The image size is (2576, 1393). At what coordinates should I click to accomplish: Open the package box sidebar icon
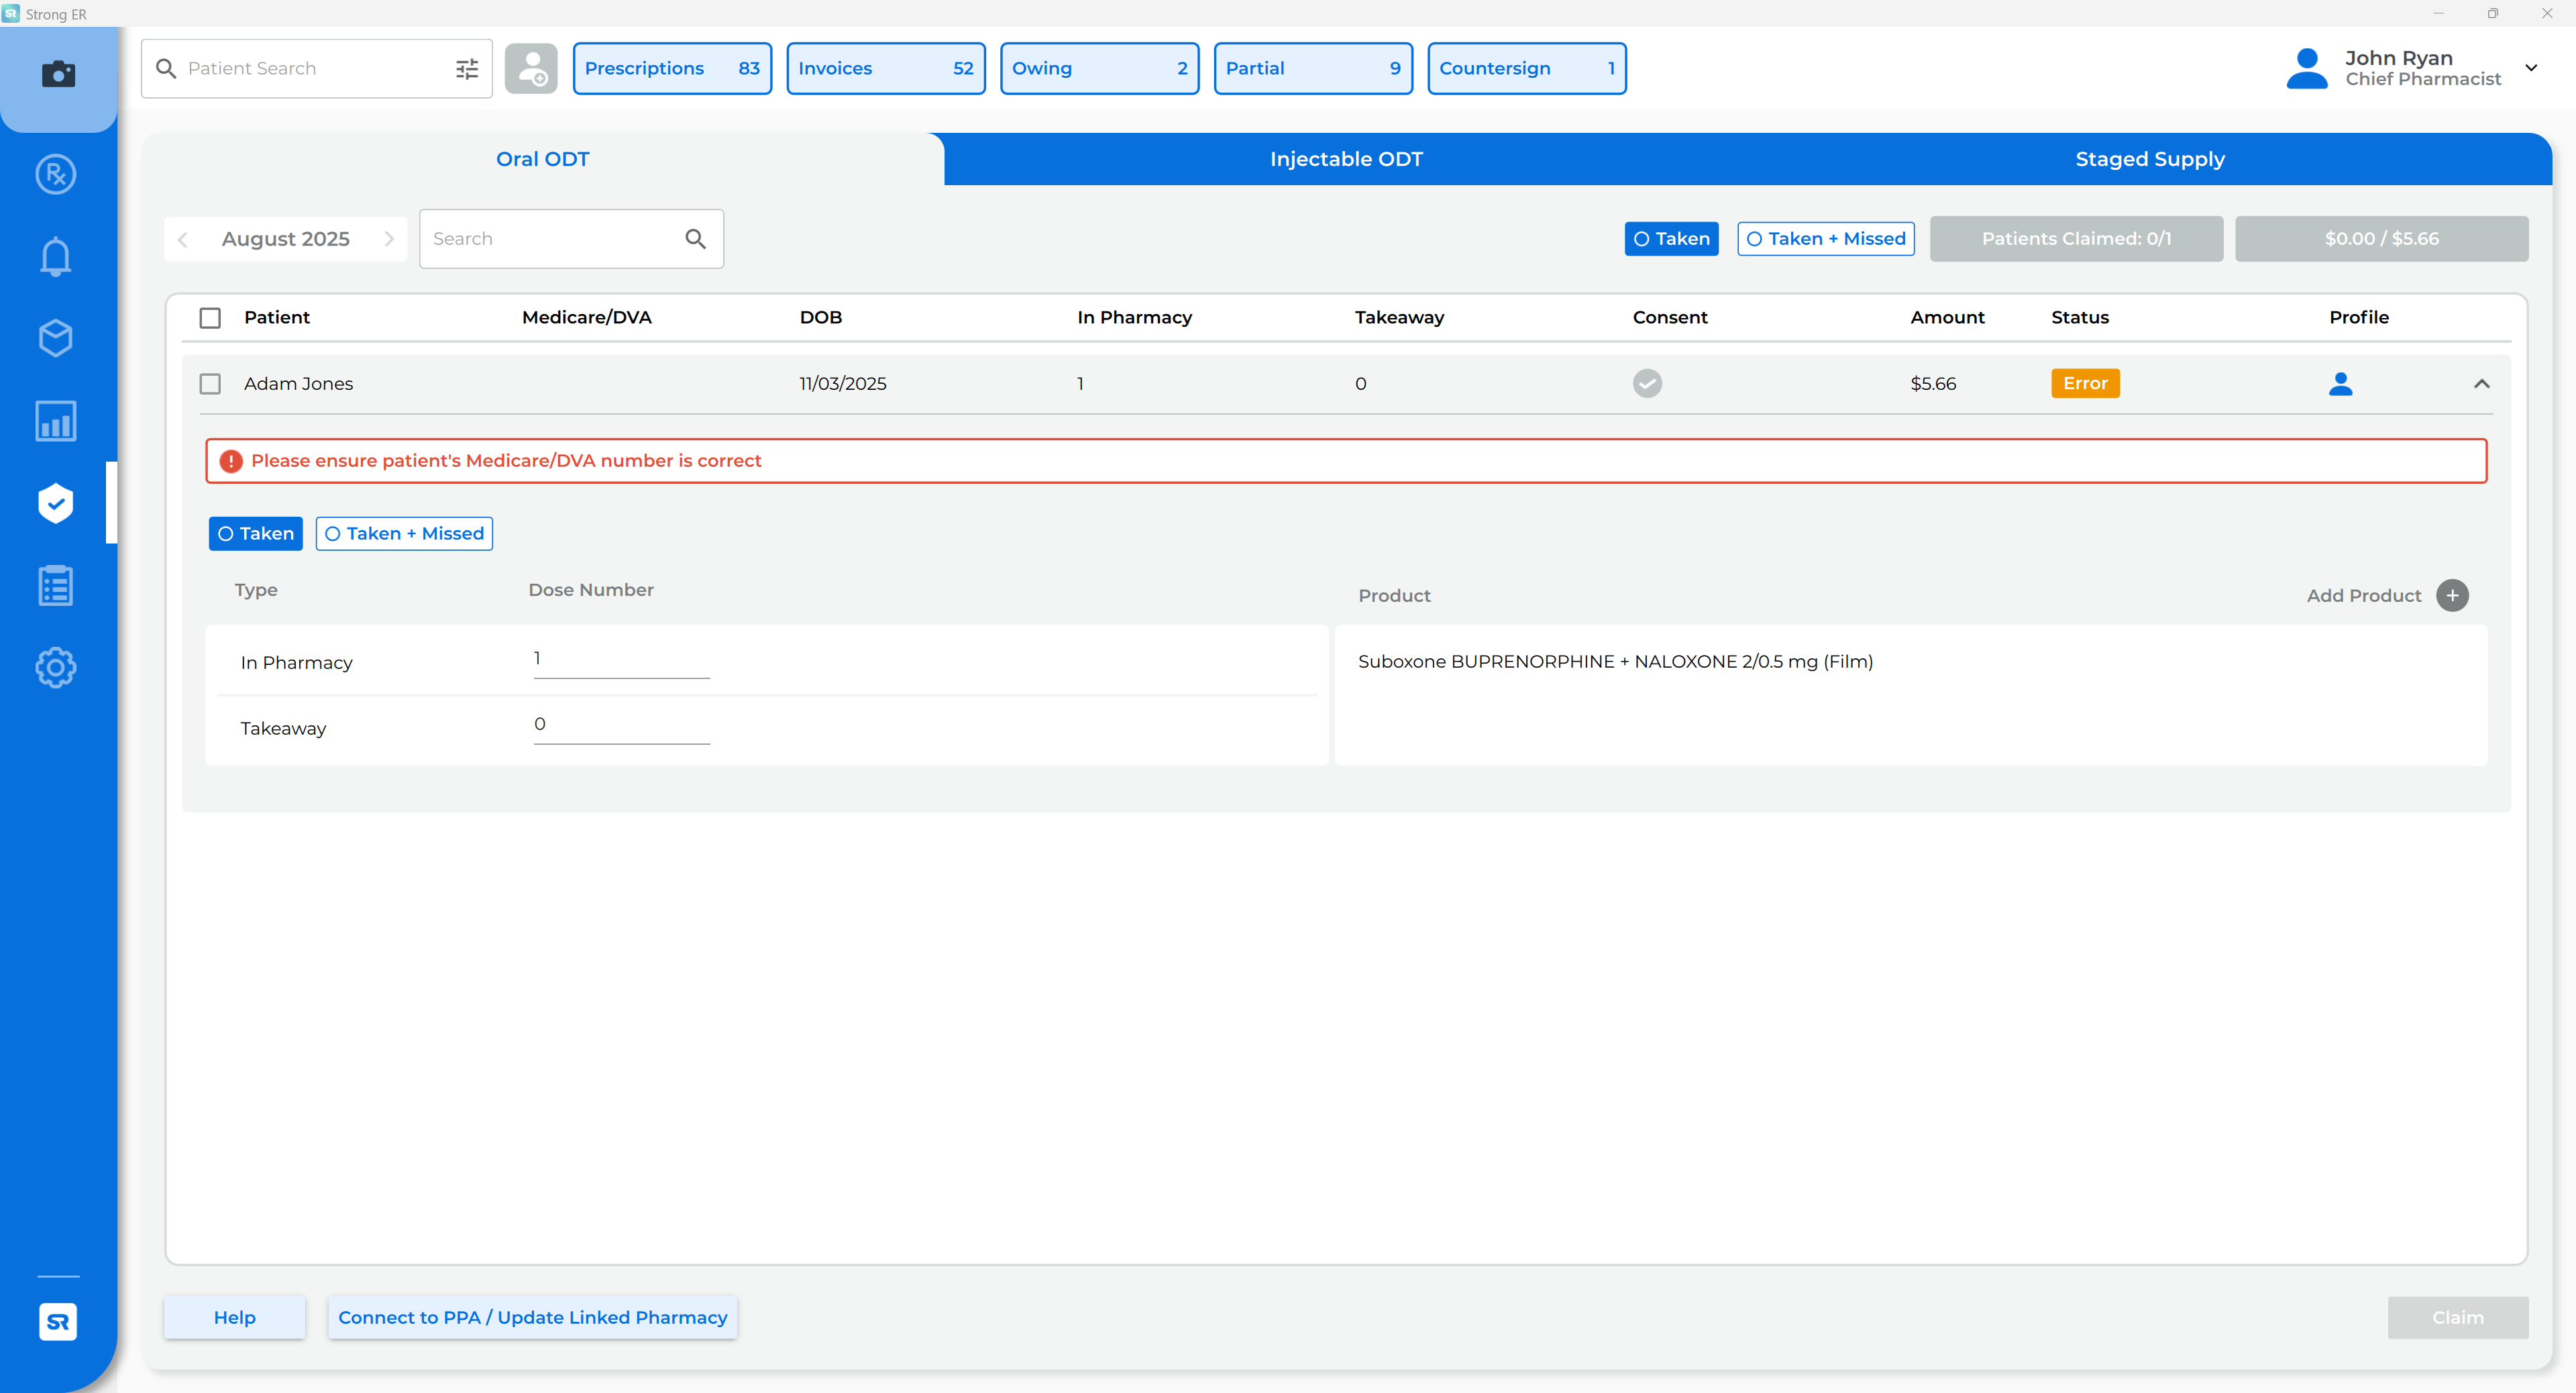tap(56, 338)
